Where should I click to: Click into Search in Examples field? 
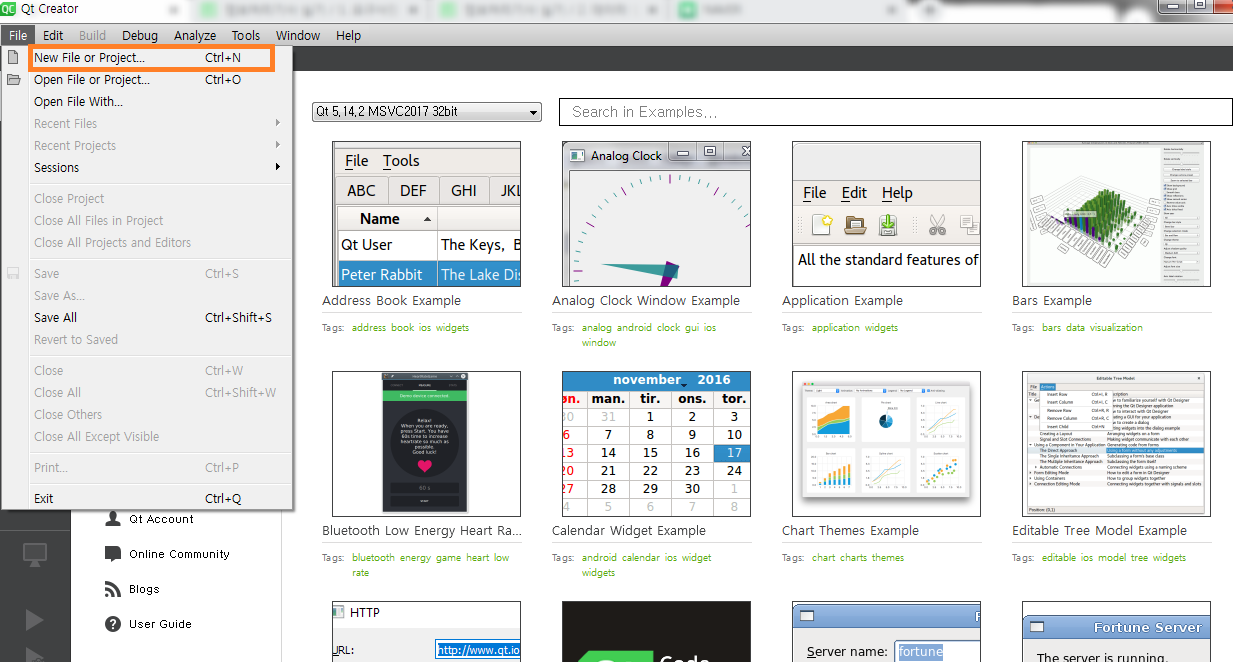[x=895, y=112]
